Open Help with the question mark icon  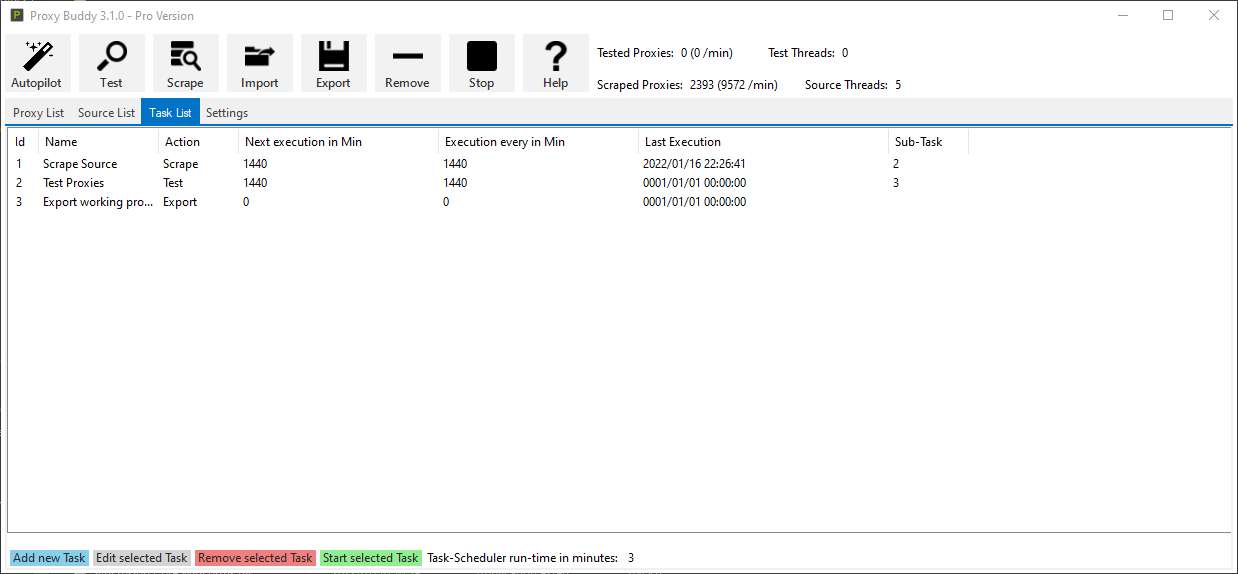pyautogui.click(x=555, y=63)
